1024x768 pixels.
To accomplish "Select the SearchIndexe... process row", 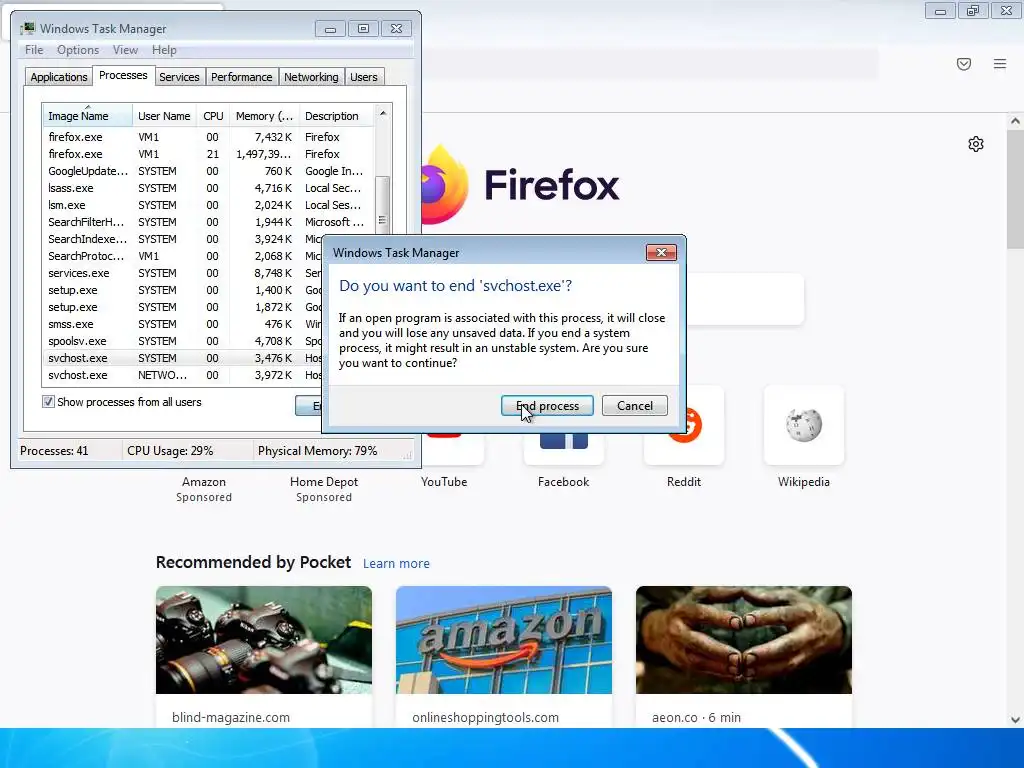I will [183, 239].
